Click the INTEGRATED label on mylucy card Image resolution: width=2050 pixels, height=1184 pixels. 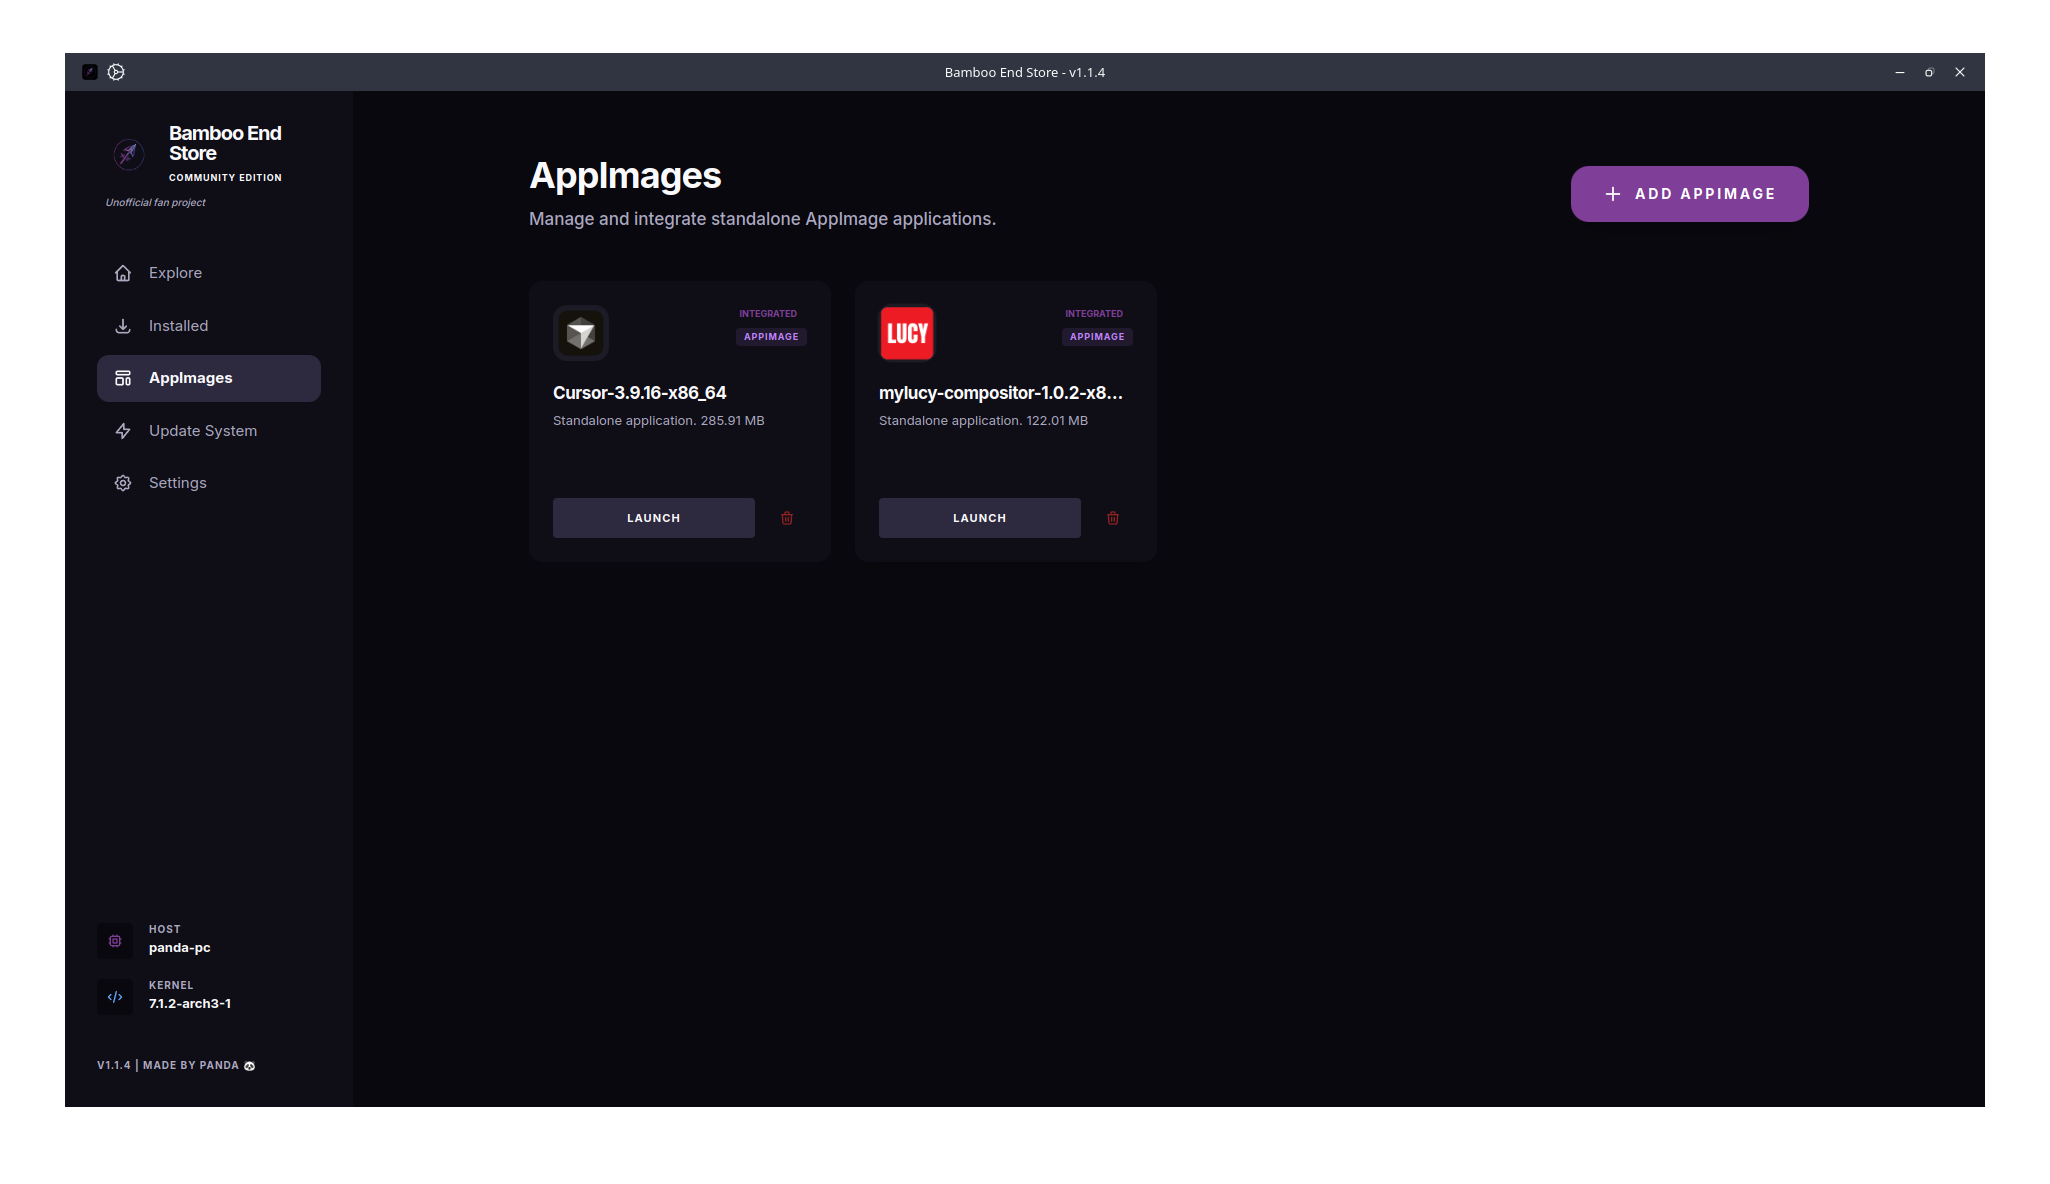1094,314
